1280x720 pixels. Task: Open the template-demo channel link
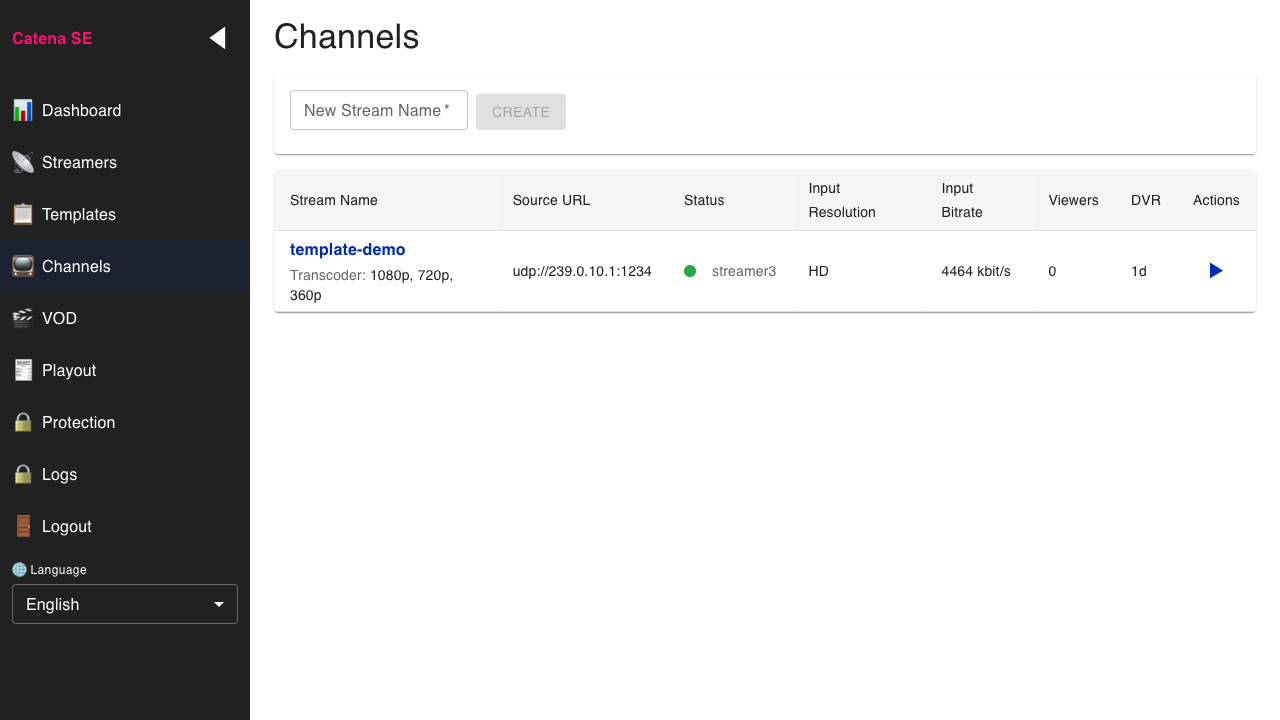[x=347, y=249]
